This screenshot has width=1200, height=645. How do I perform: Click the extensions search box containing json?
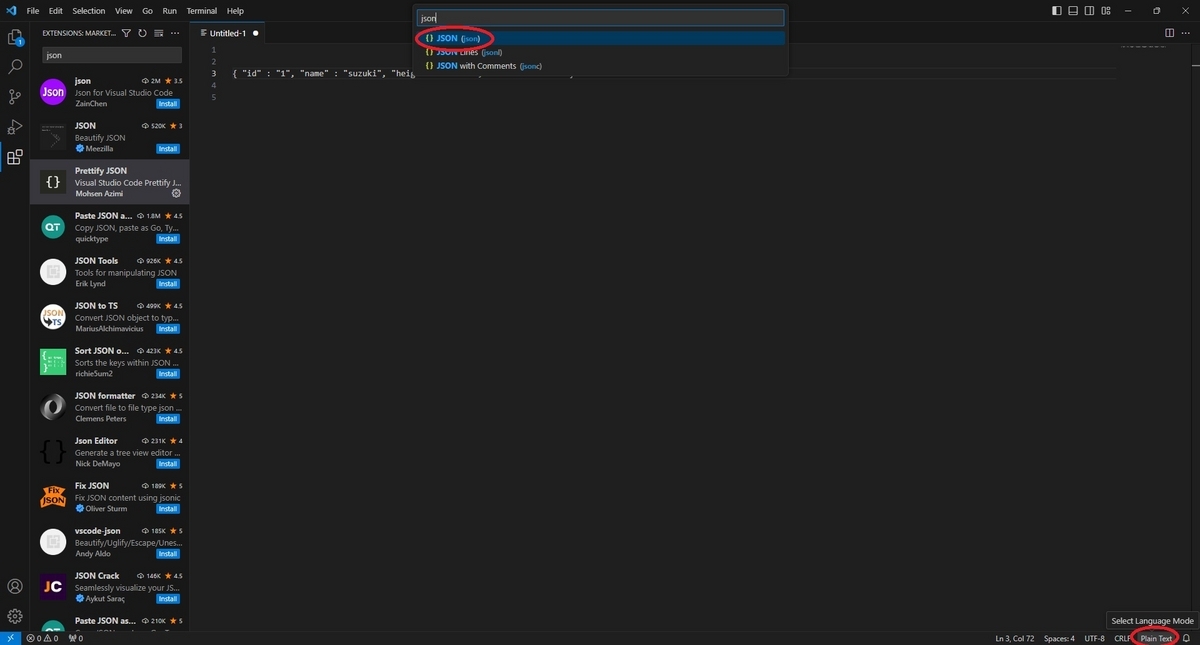112,56
